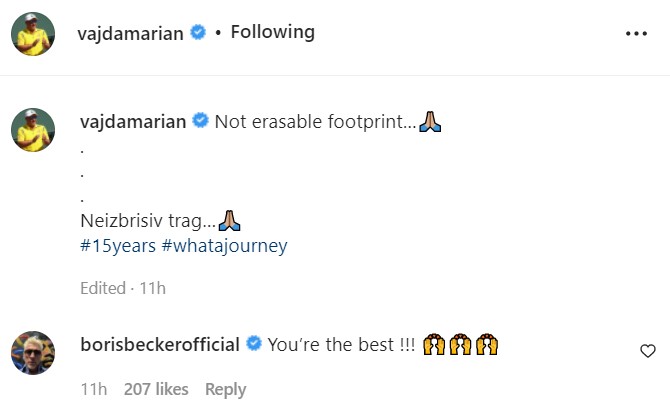
Task: Click verified badge next to header username
Action: click(199, 33)
